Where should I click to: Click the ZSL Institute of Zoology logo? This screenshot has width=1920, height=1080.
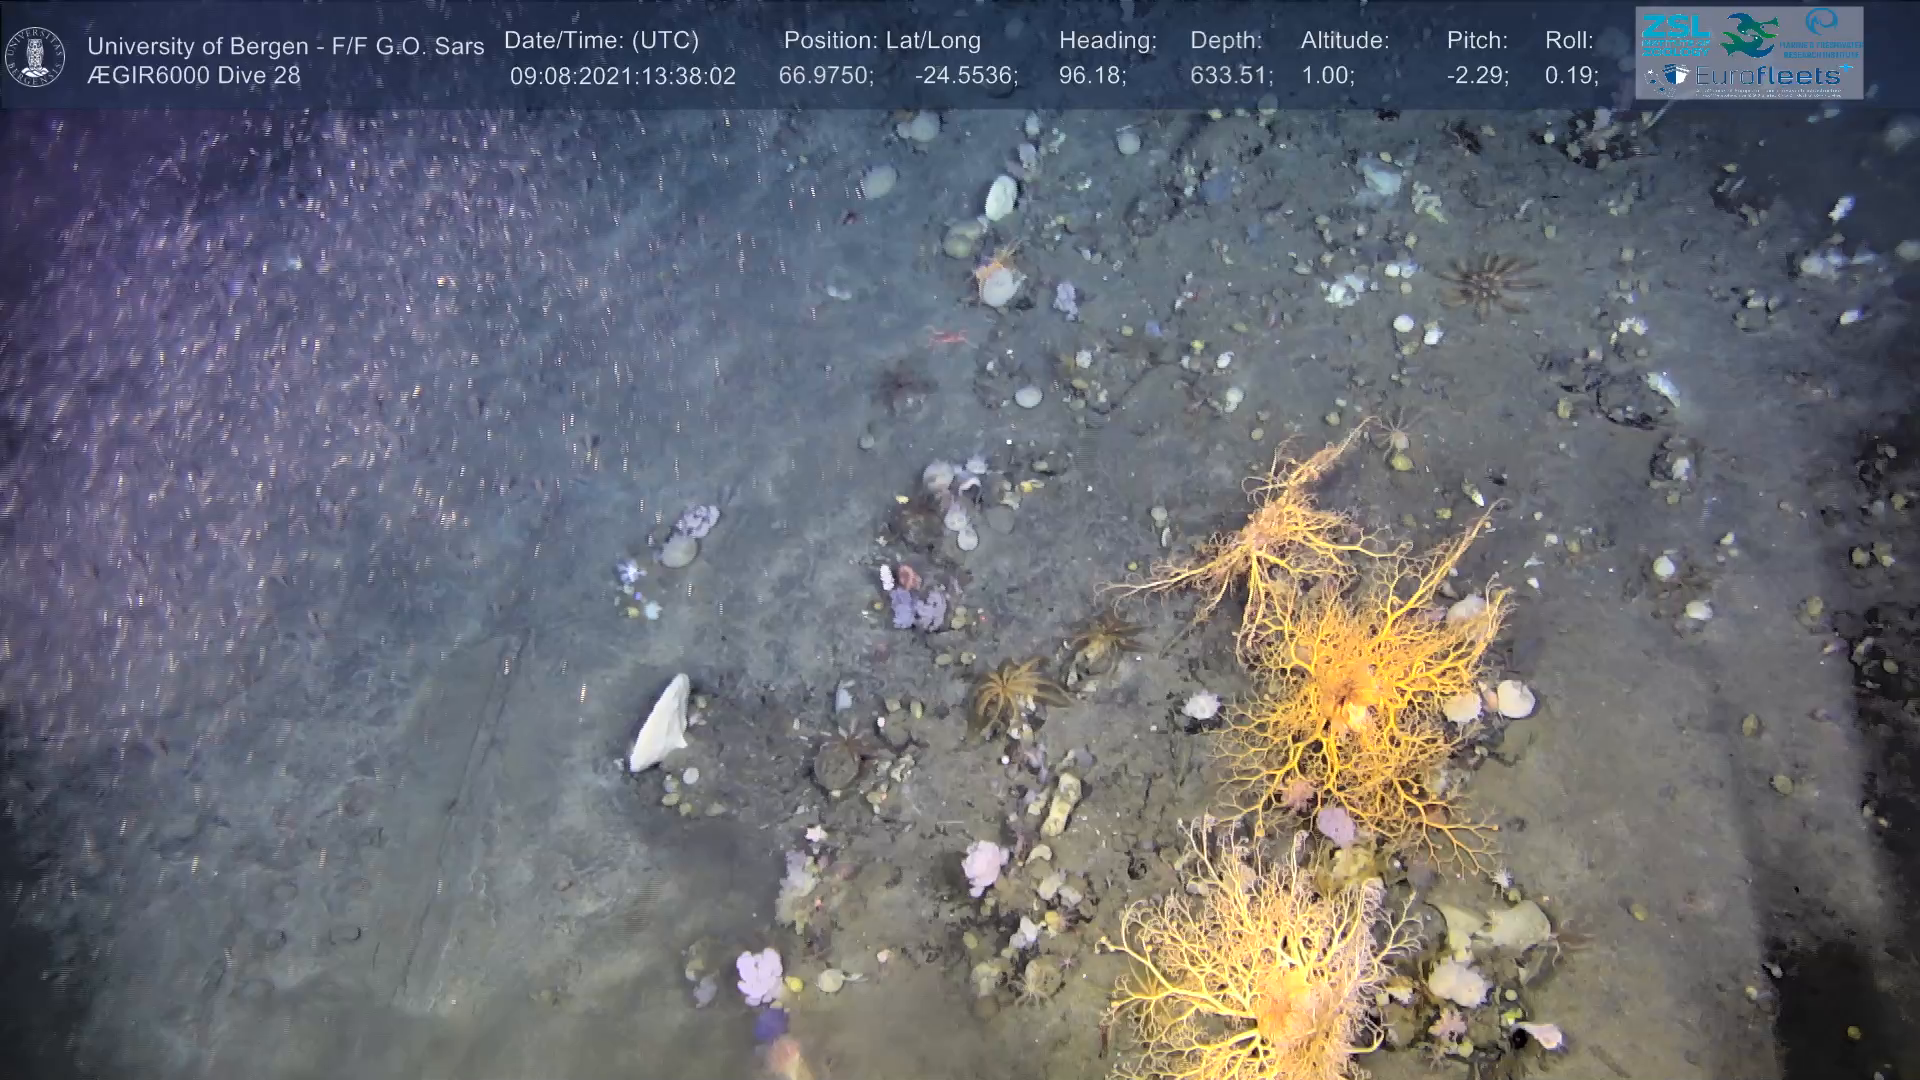[x=1675, y=35]
